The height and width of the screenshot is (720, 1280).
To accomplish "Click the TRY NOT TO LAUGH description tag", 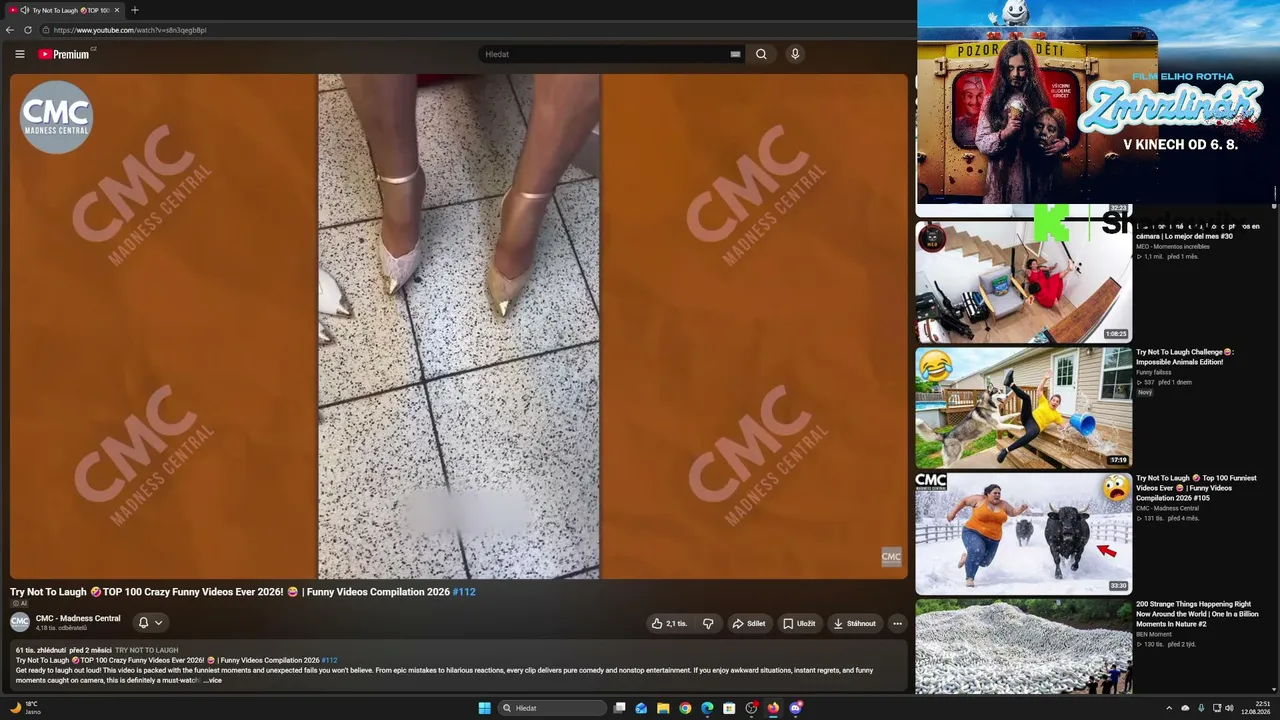I will coord(146,650).
